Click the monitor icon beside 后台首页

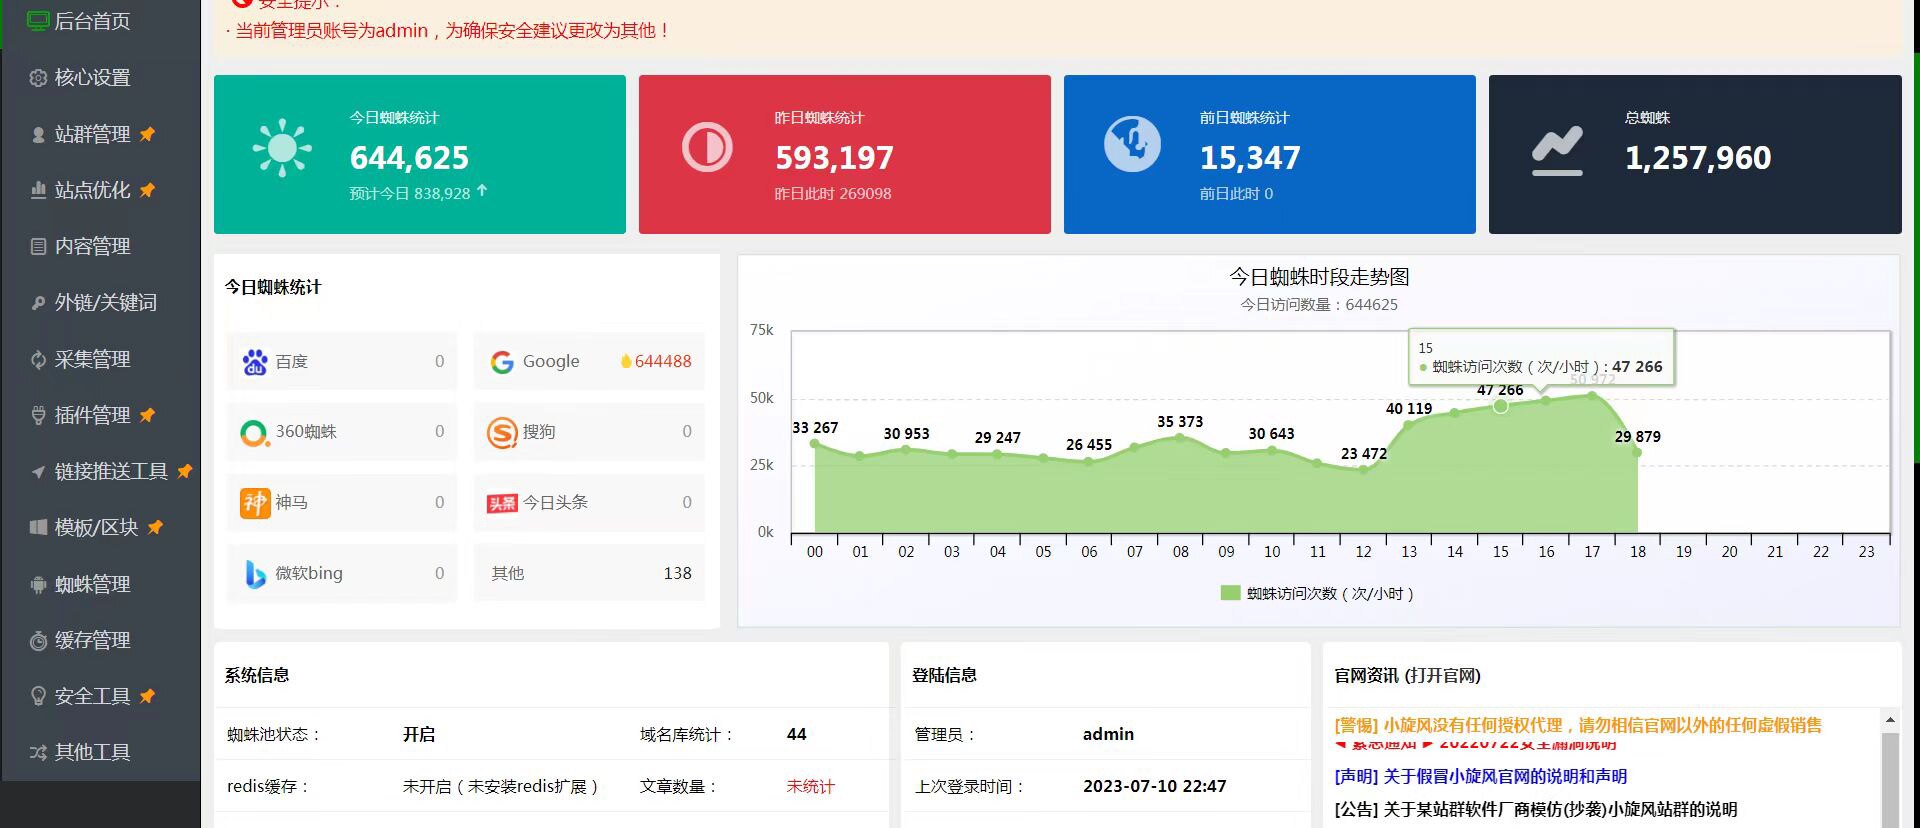click(38, 21)
